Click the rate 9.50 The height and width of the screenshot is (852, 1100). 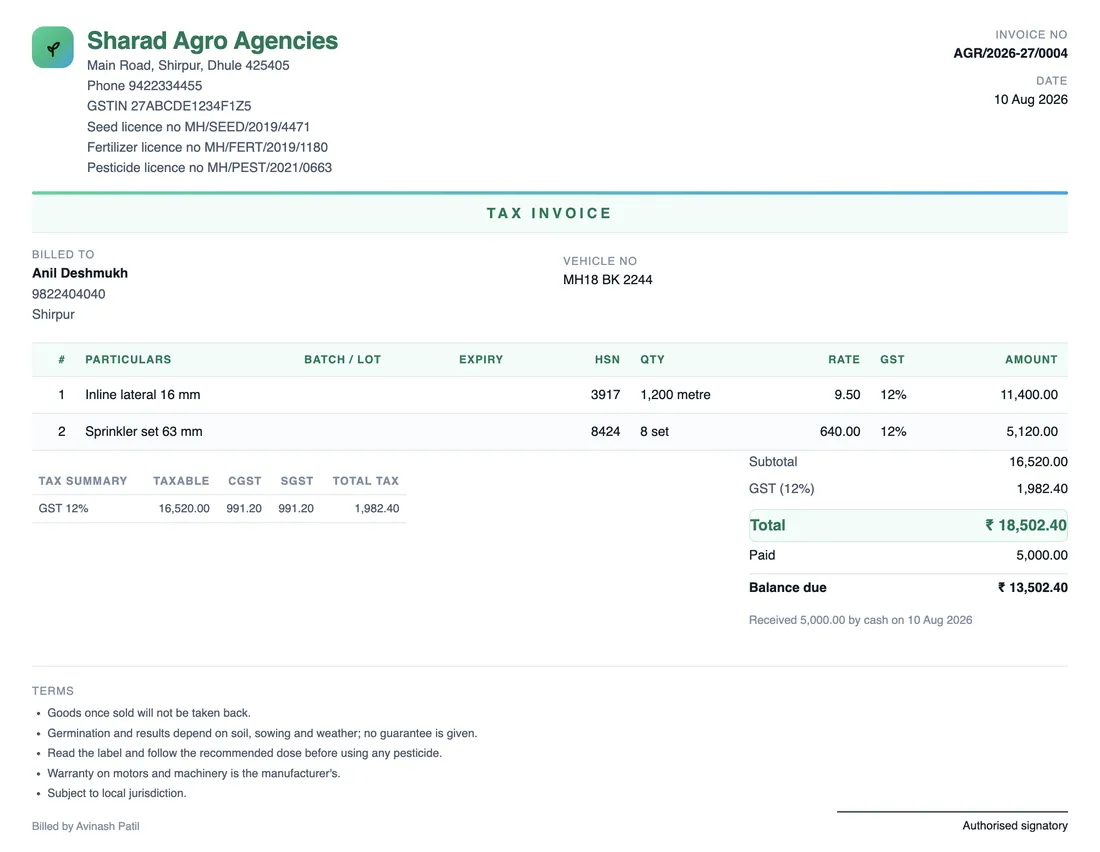click(x=847, y=394)
